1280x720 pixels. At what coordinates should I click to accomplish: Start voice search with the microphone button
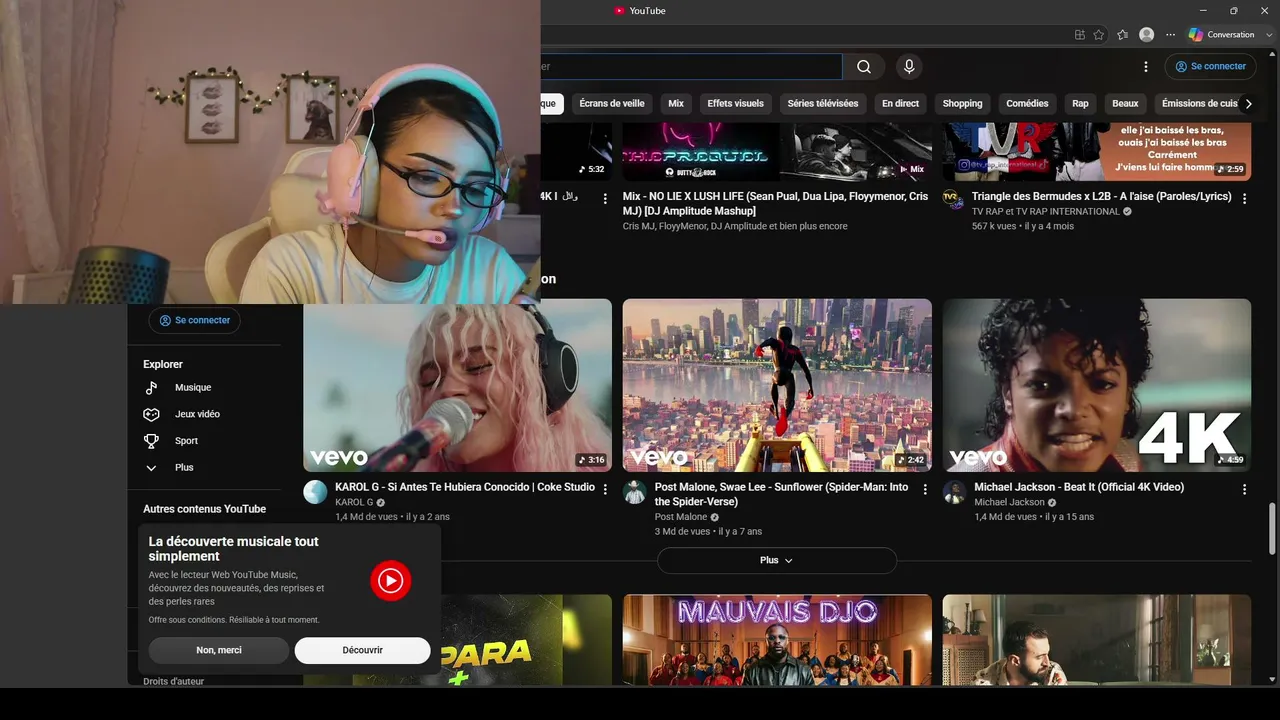pos(909,67)
